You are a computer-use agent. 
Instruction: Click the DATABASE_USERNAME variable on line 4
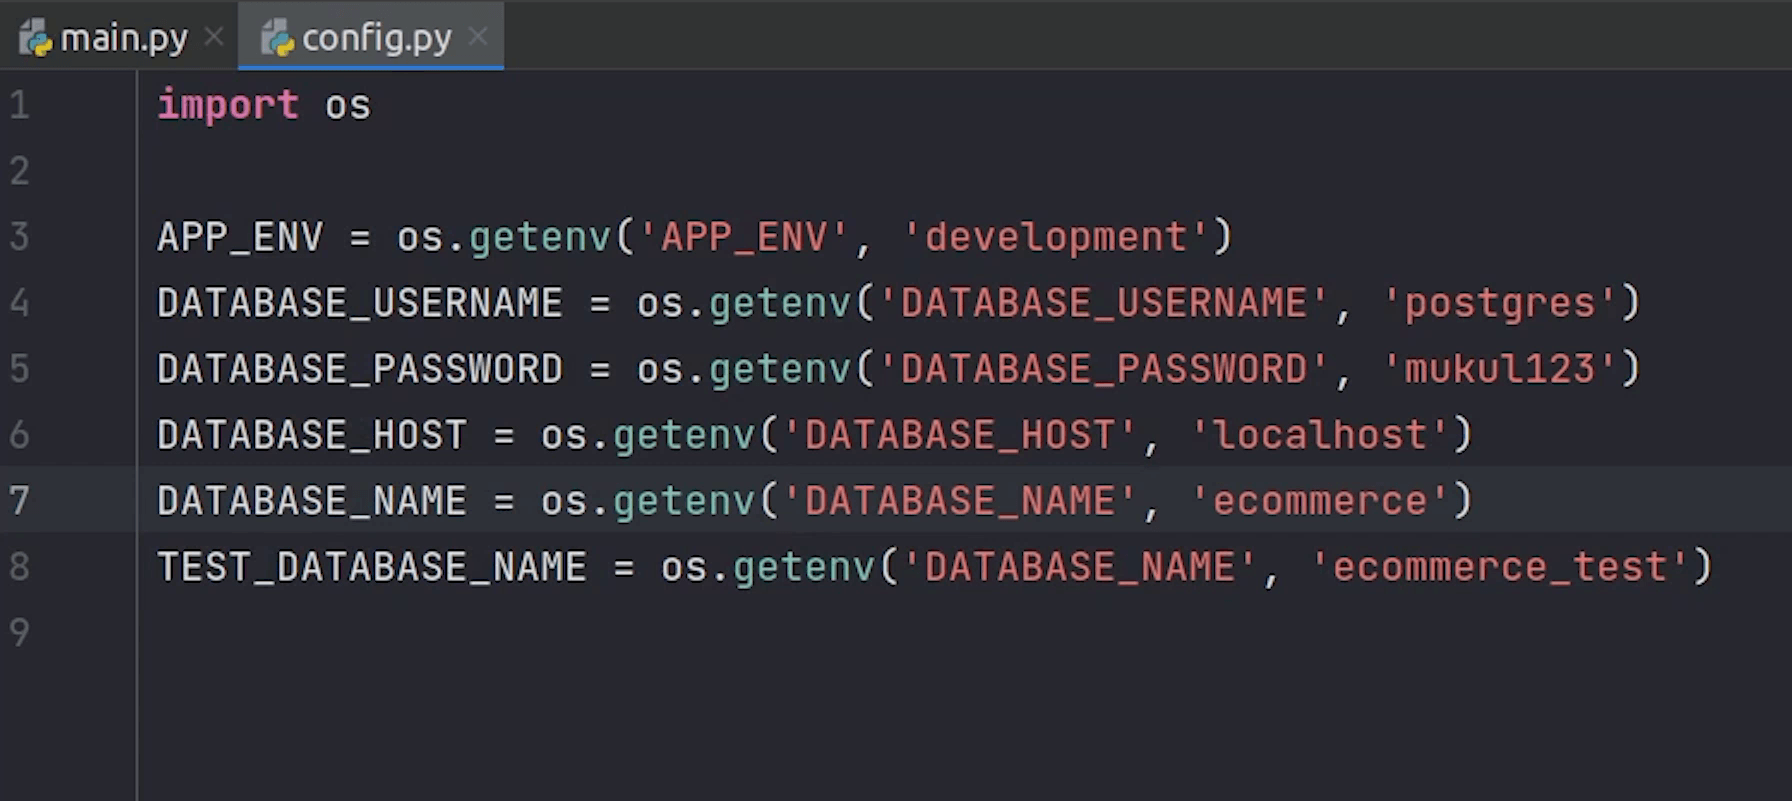click(359, 303)
